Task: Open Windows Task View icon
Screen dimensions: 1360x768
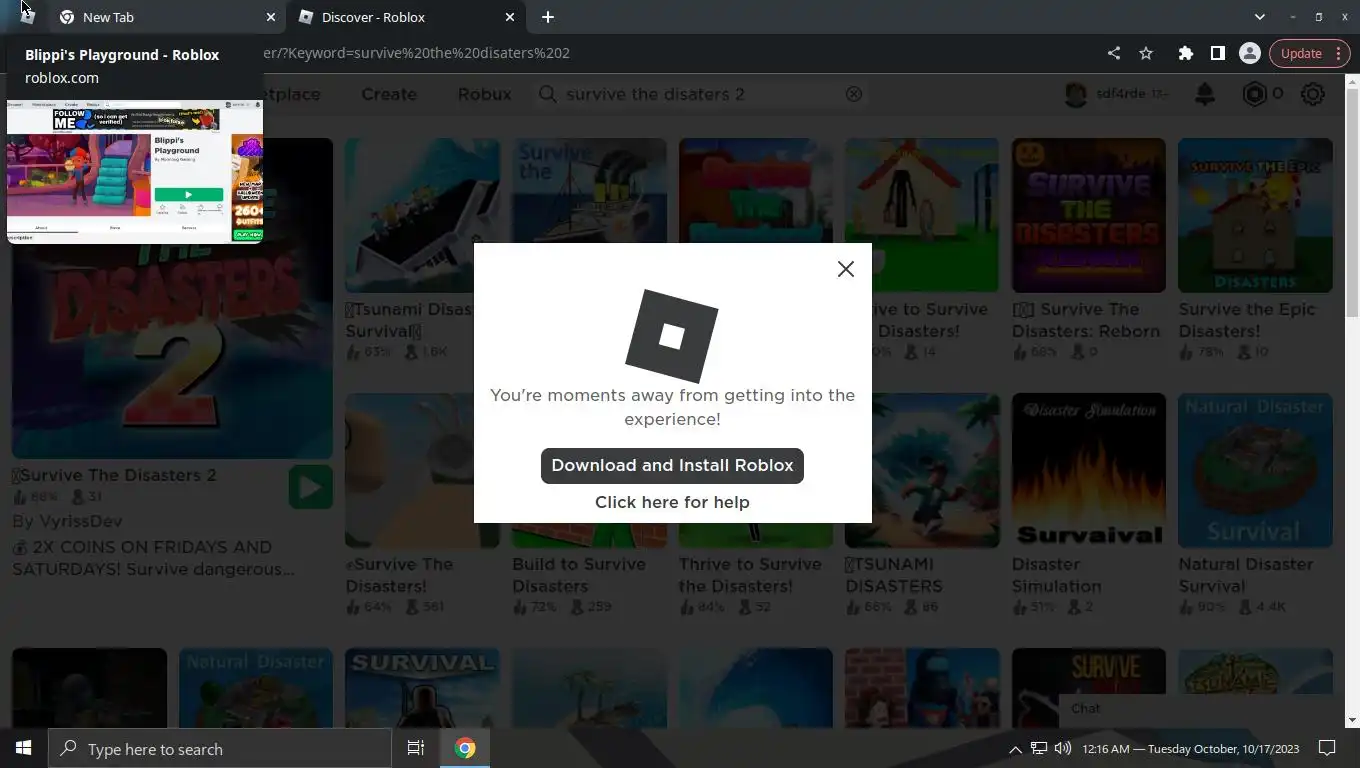Action: click(416, 748)
